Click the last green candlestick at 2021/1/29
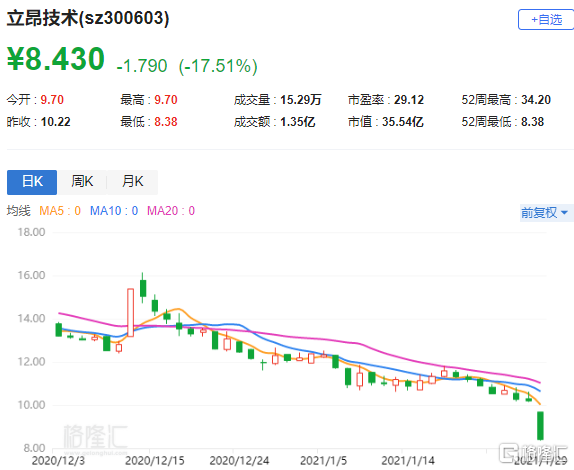 (x=540, y=425)
